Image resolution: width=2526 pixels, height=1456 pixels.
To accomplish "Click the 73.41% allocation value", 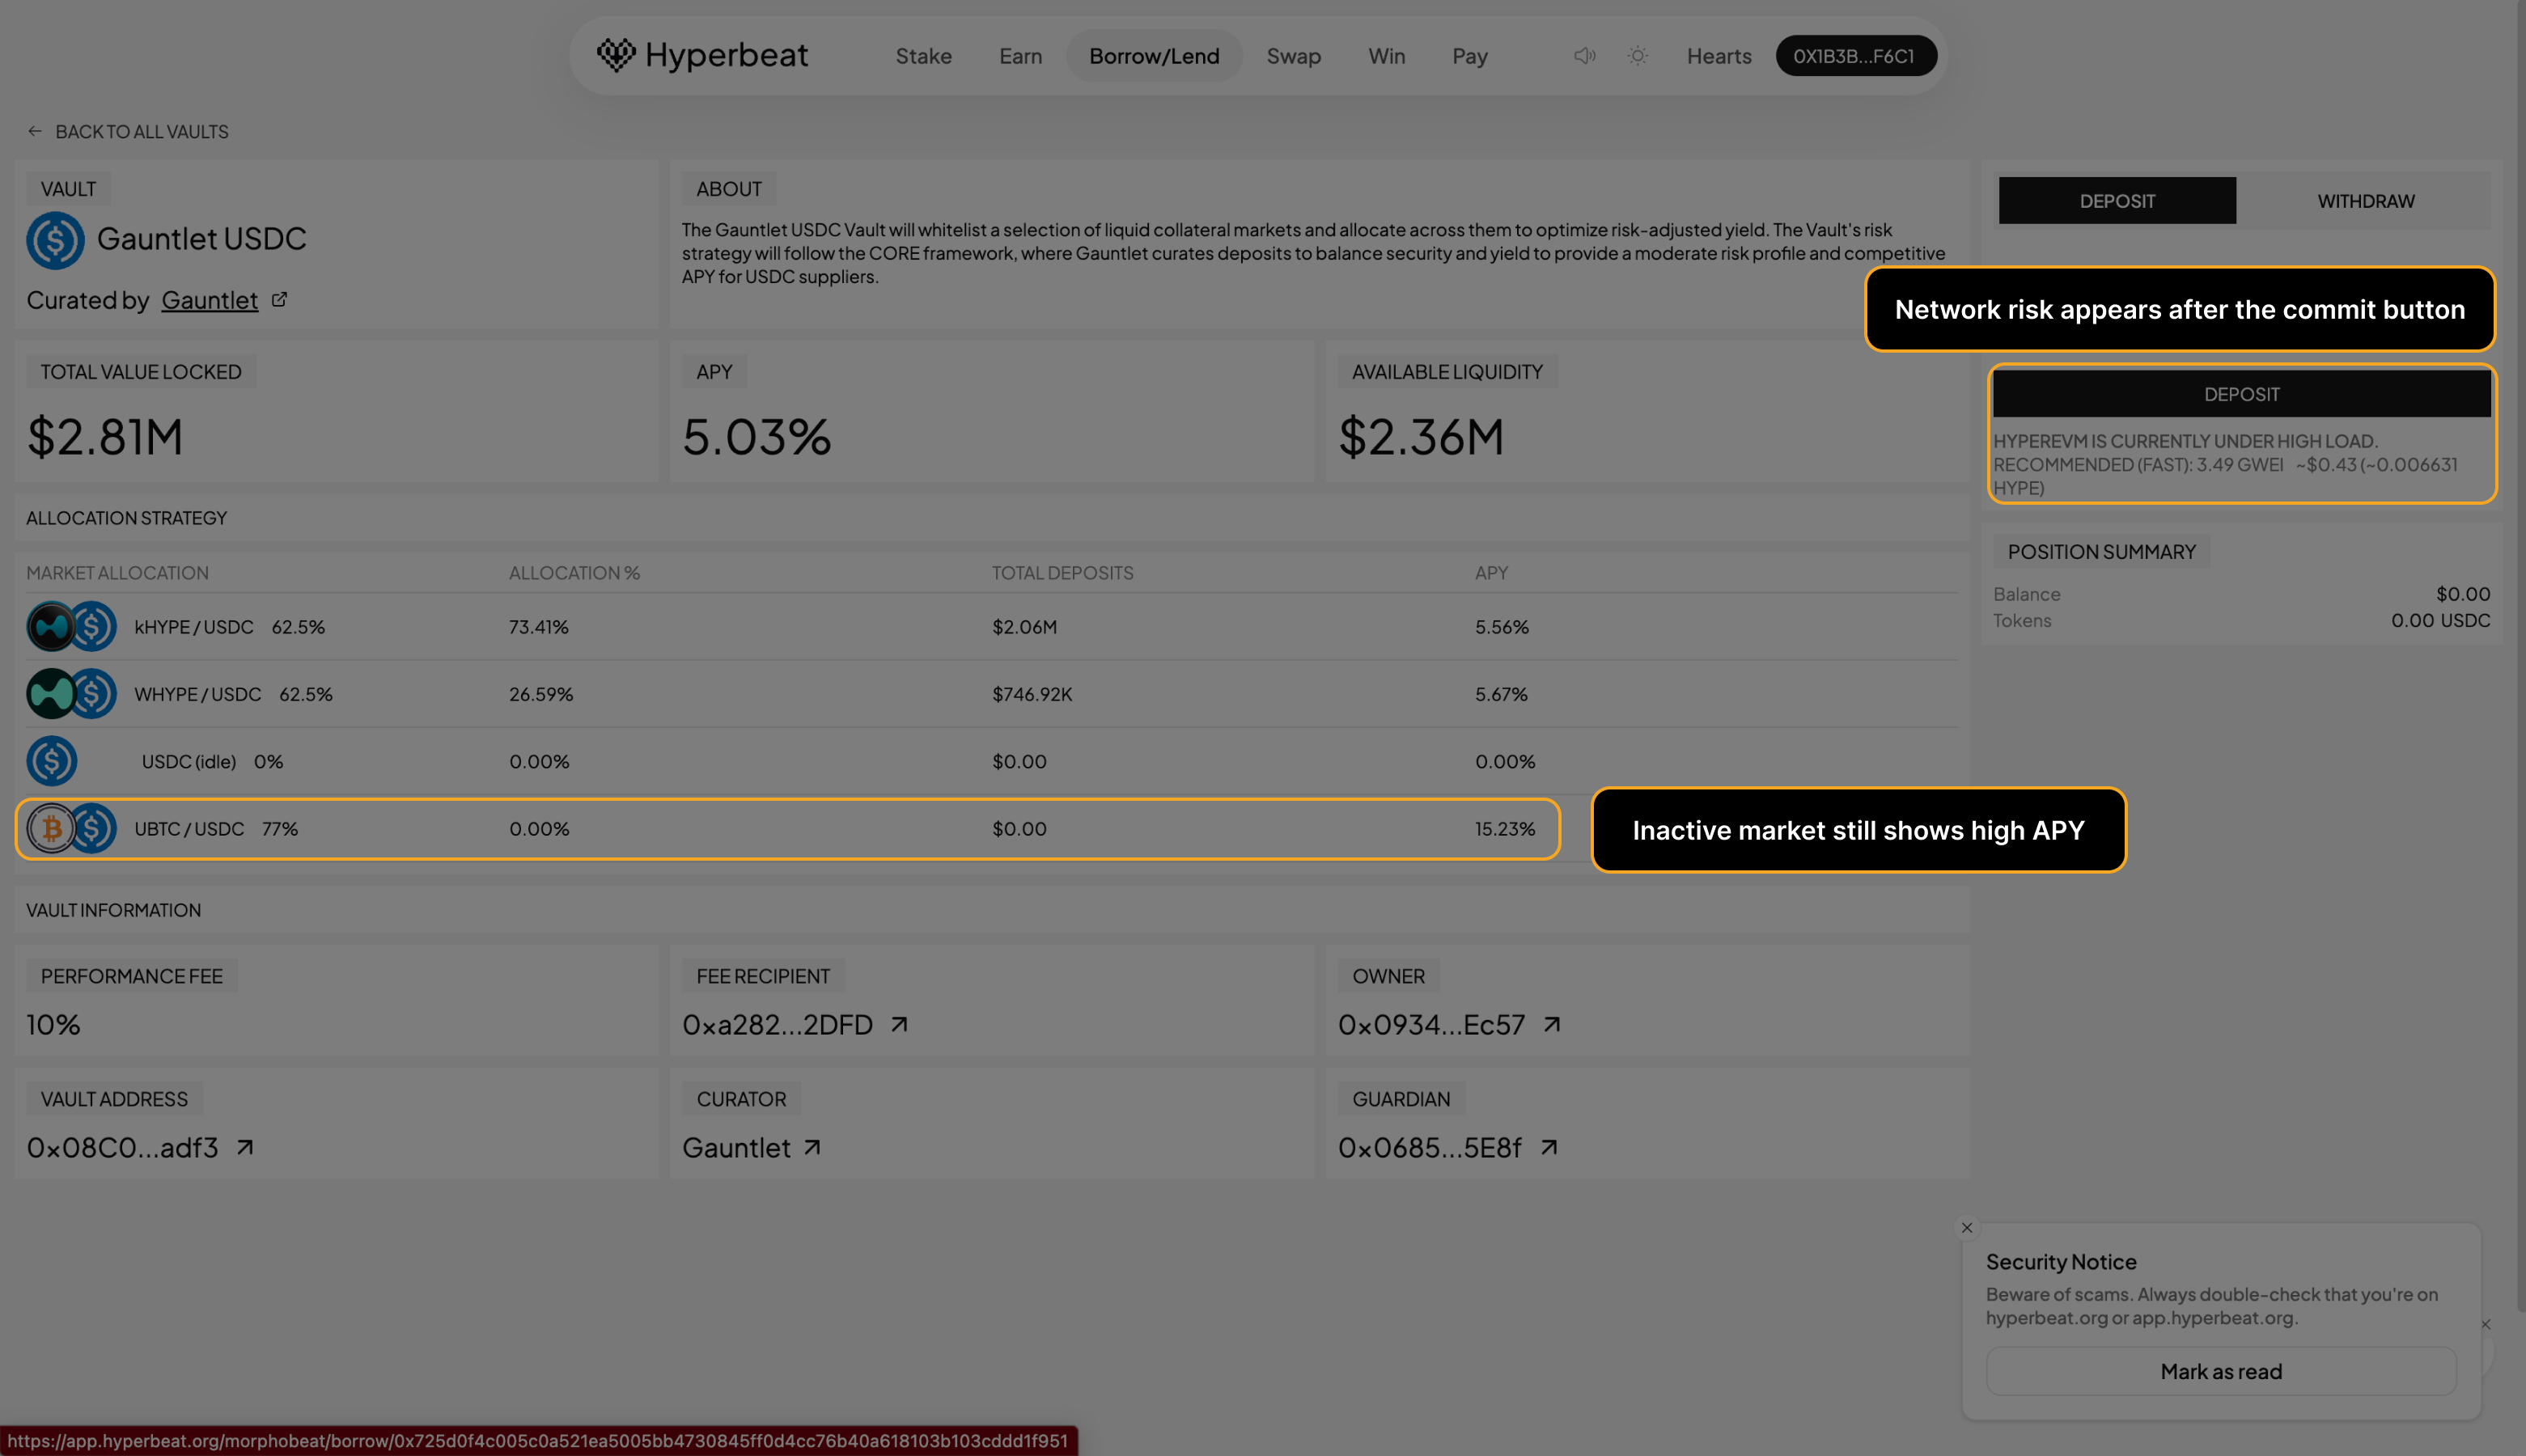I will click(538, 627).
